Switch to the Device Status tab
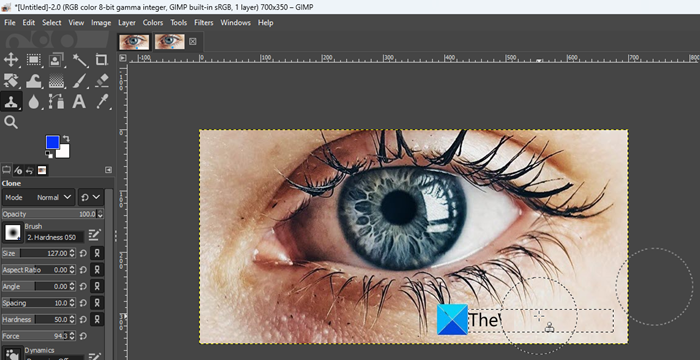 pyautogui.click(x=18, y=170)
